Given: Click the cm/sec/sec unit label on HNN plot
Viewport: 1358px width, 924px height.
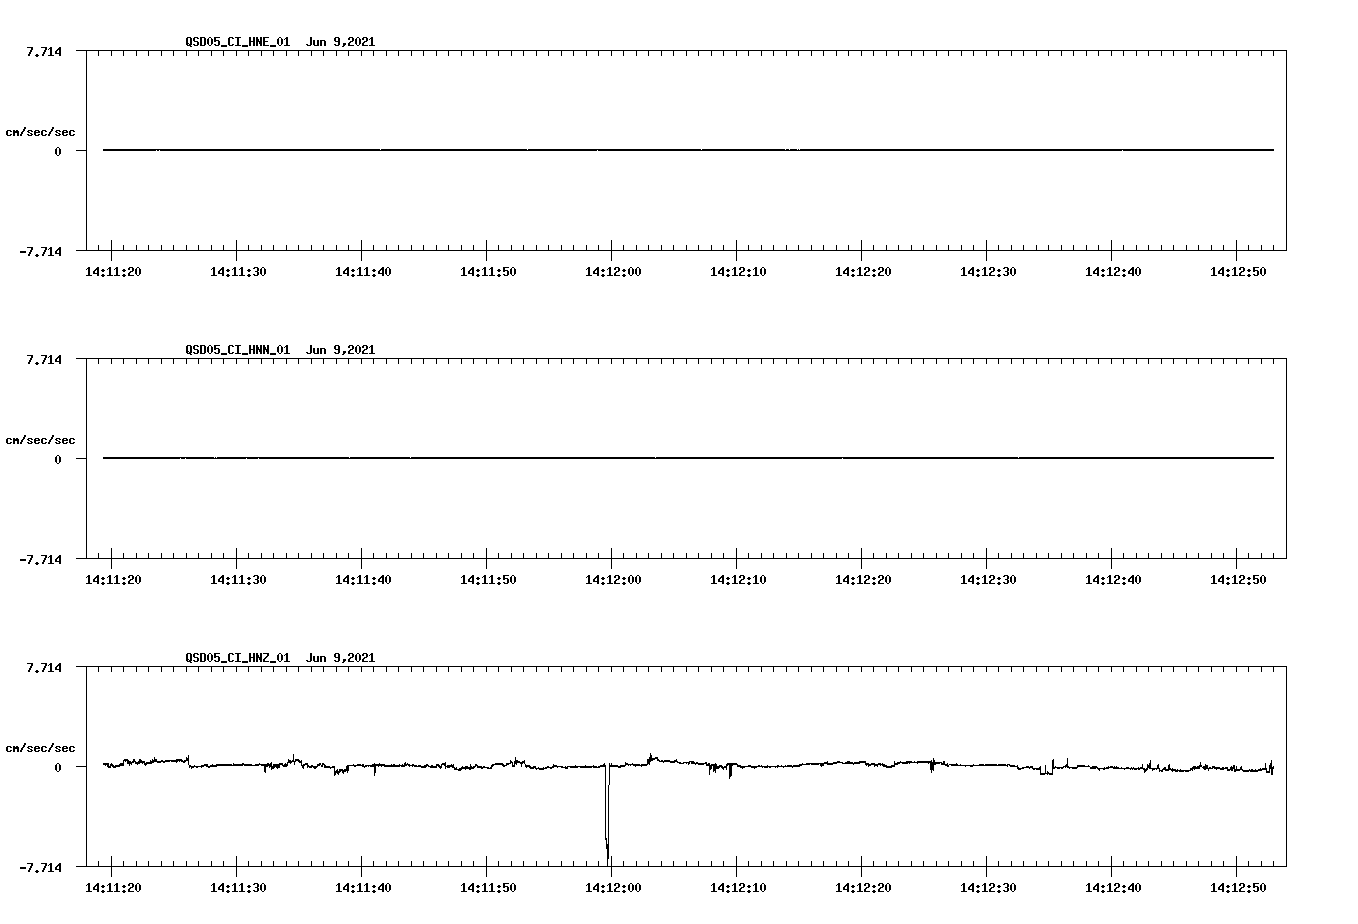Looking at the screenshot, I should 40,441.
